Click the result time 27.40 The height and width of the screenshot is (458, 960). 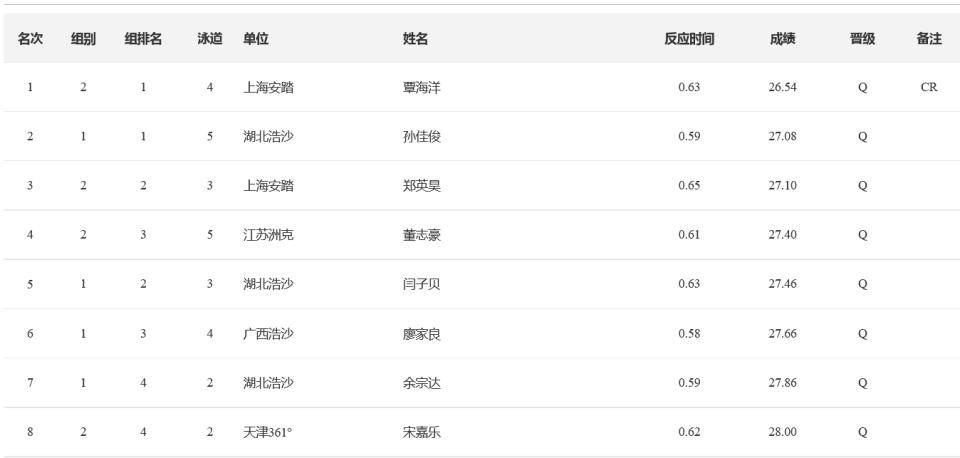783,235
